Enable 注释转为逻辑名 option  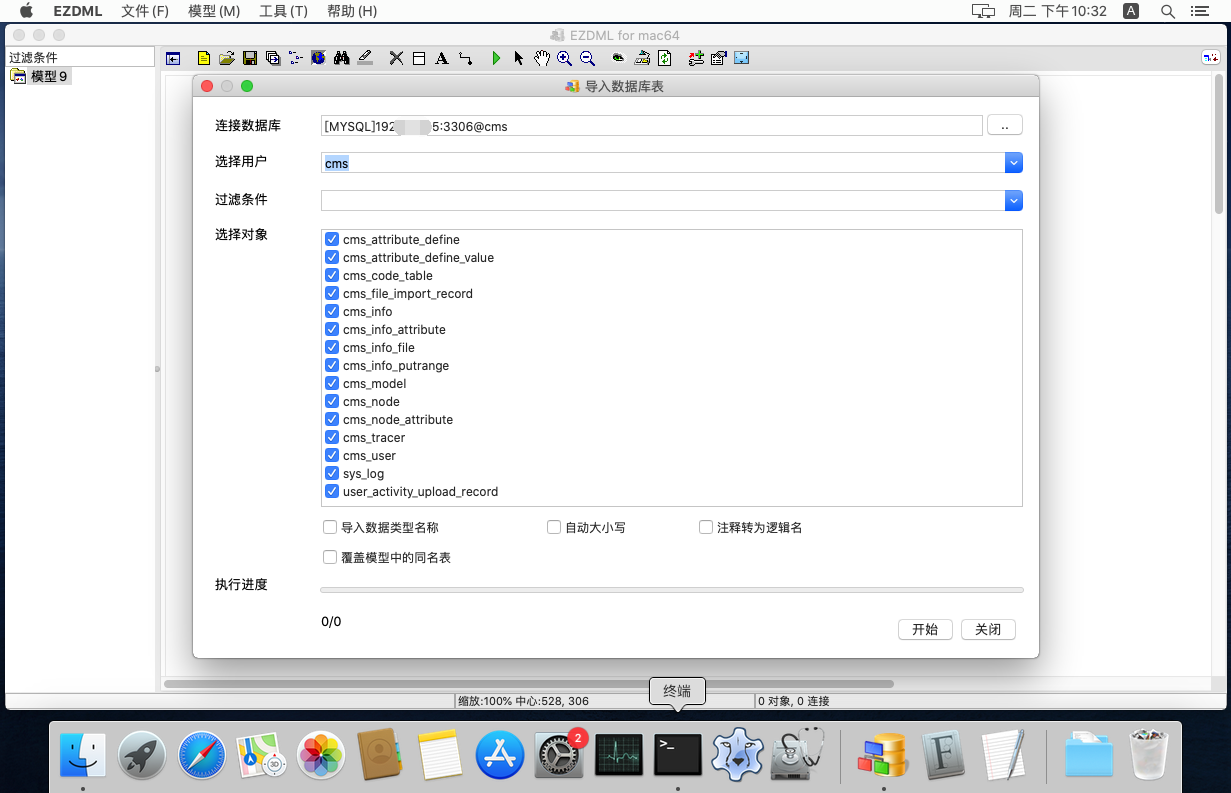[x=706, y=527]
